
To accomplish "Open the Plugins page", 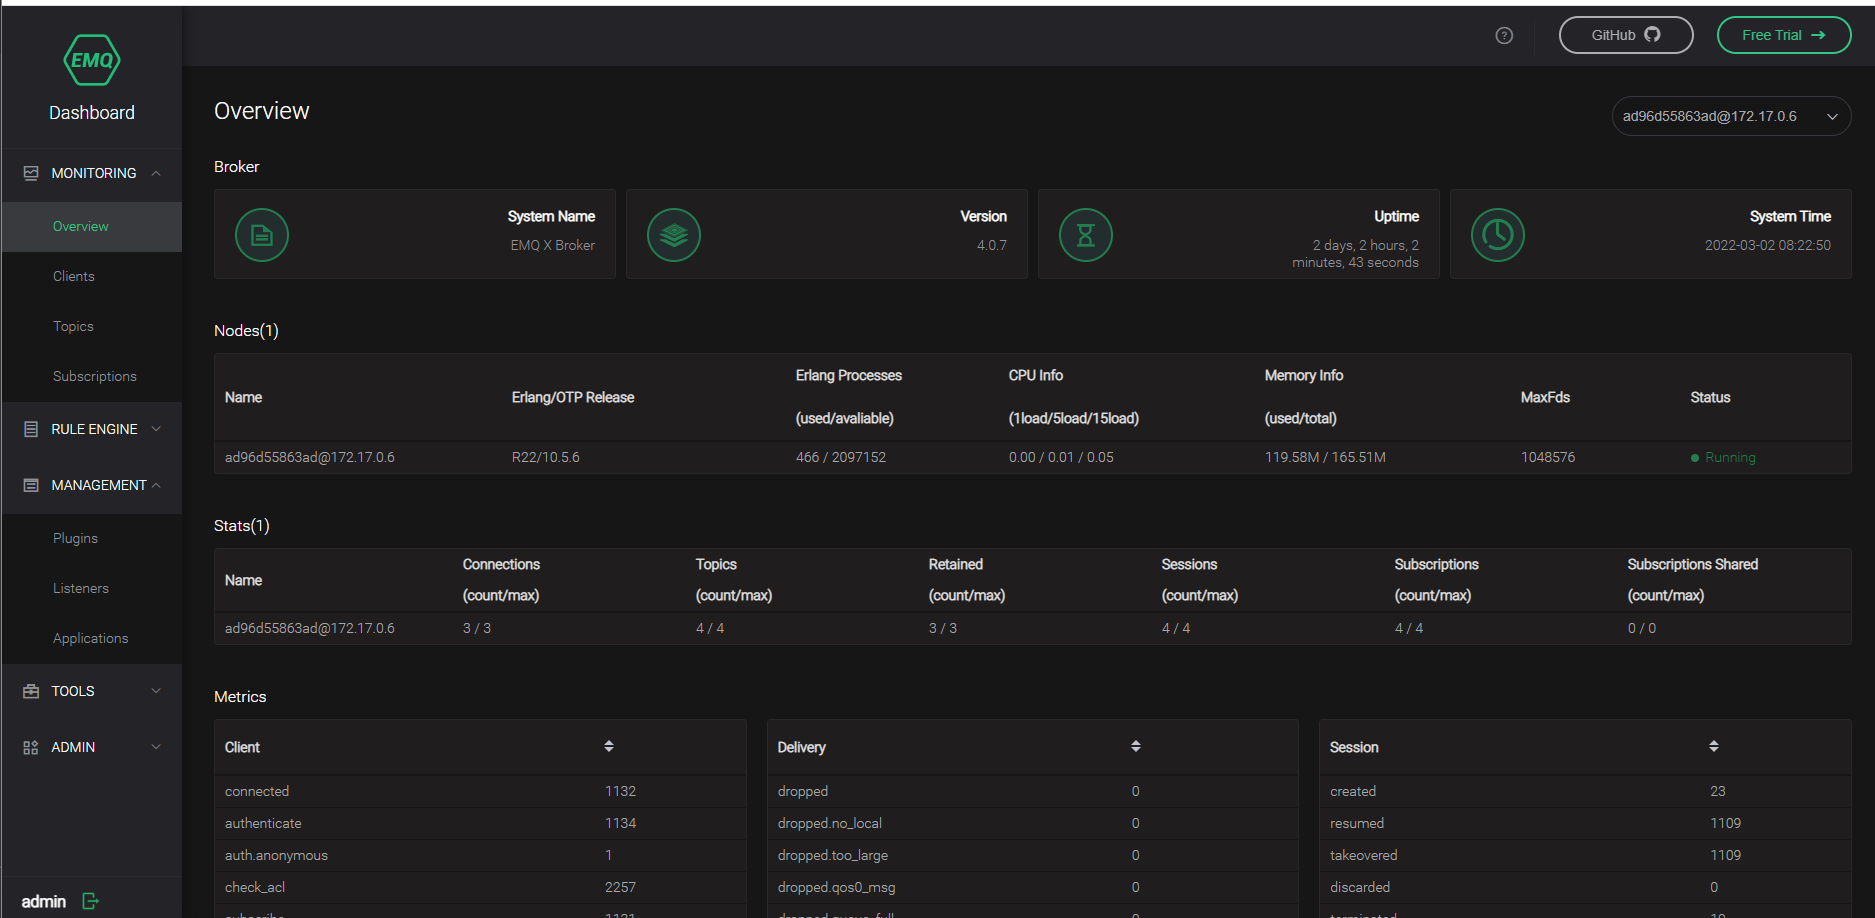I will point(91,539).
